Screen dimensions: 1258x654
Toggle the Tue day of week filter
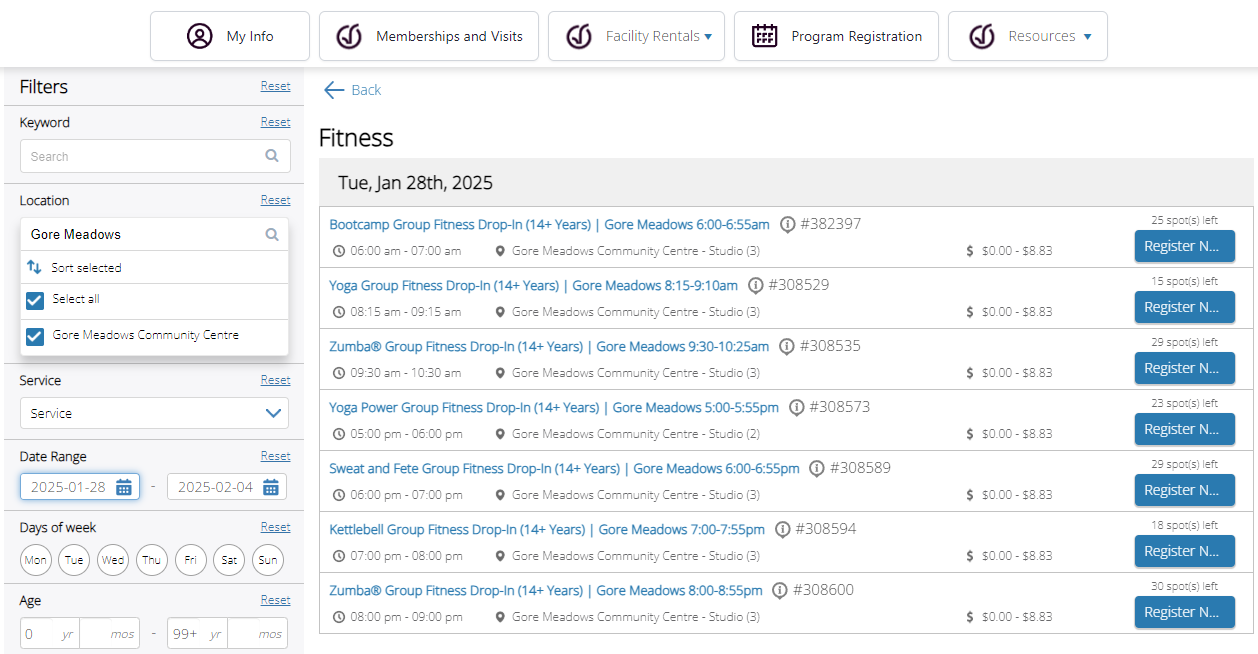74,560
